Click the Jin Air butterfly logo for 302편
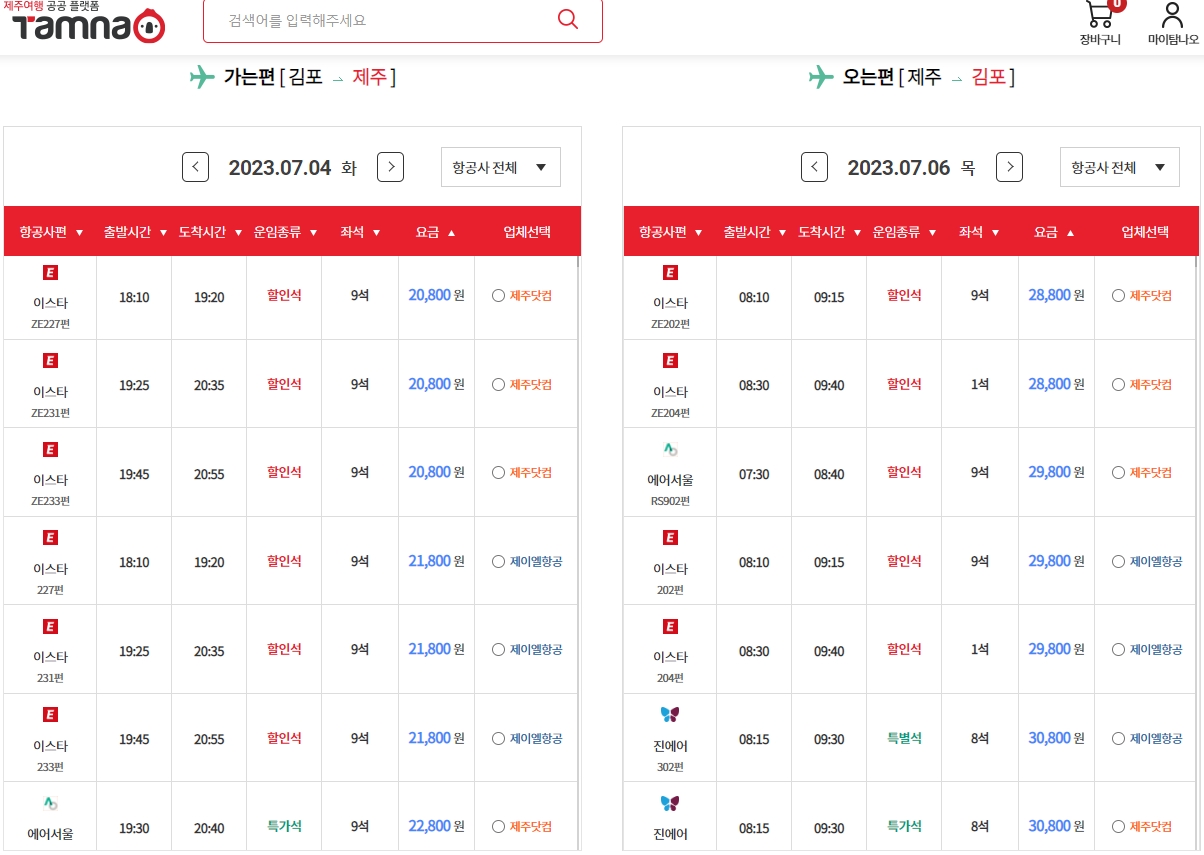1204x855 pixels. pos(670,714)
